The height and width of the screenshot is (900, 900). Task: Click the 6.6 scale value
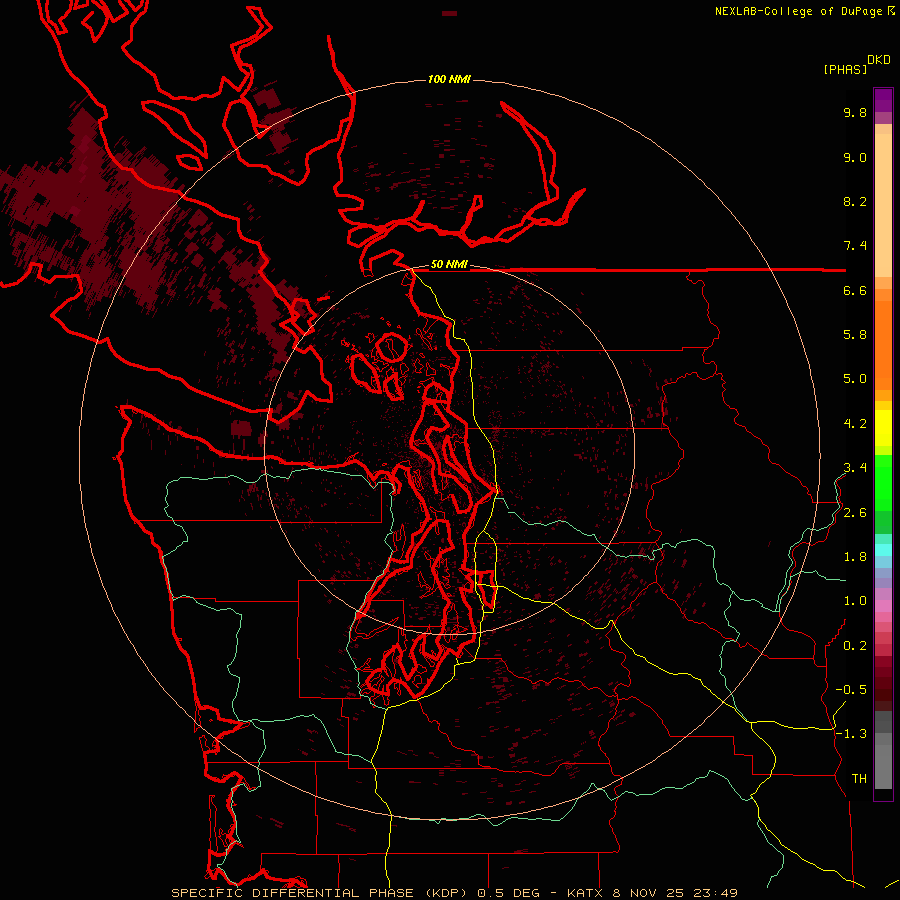855,290
